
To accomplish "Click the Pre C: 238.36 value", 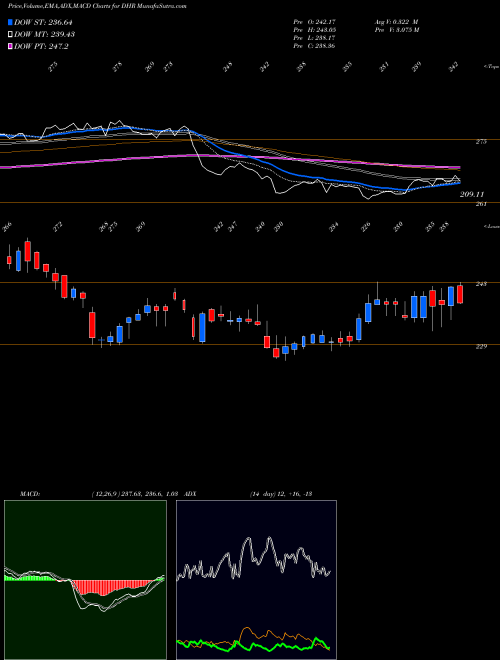I will point(314,46).
